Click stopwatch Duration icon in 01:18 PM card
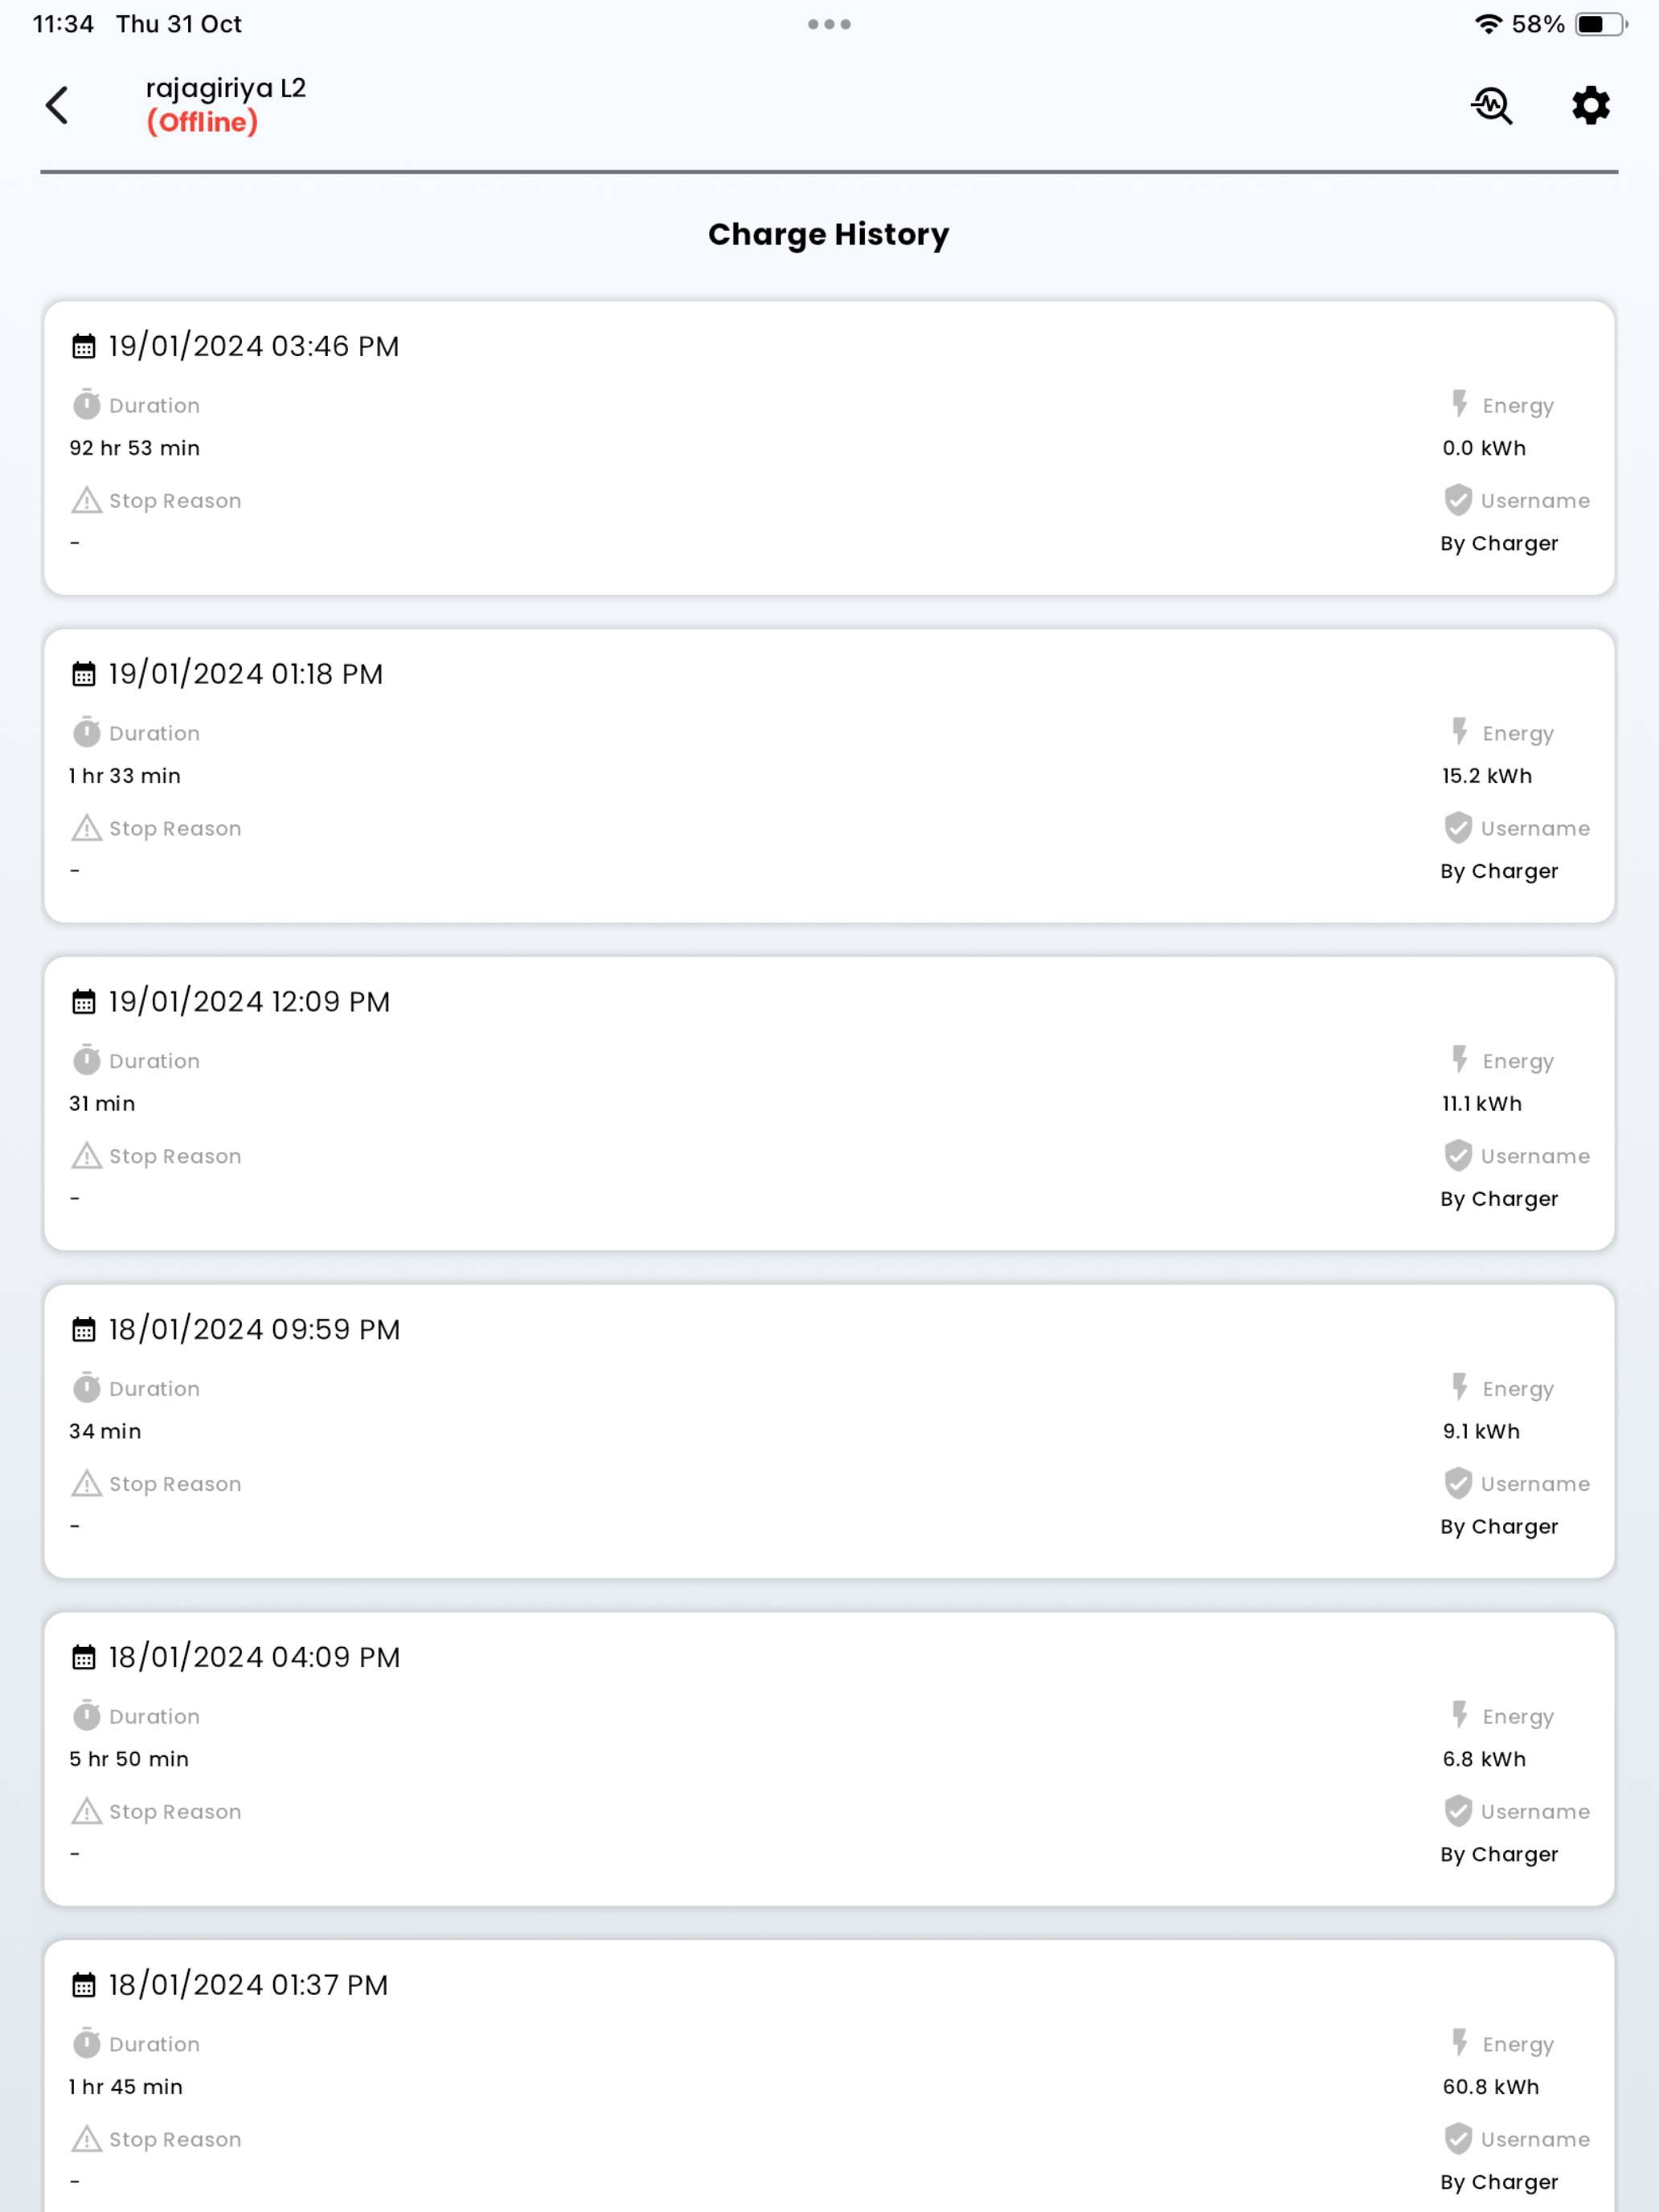The height and width of the screenshot is (2212, 1659). coord(87,732)
